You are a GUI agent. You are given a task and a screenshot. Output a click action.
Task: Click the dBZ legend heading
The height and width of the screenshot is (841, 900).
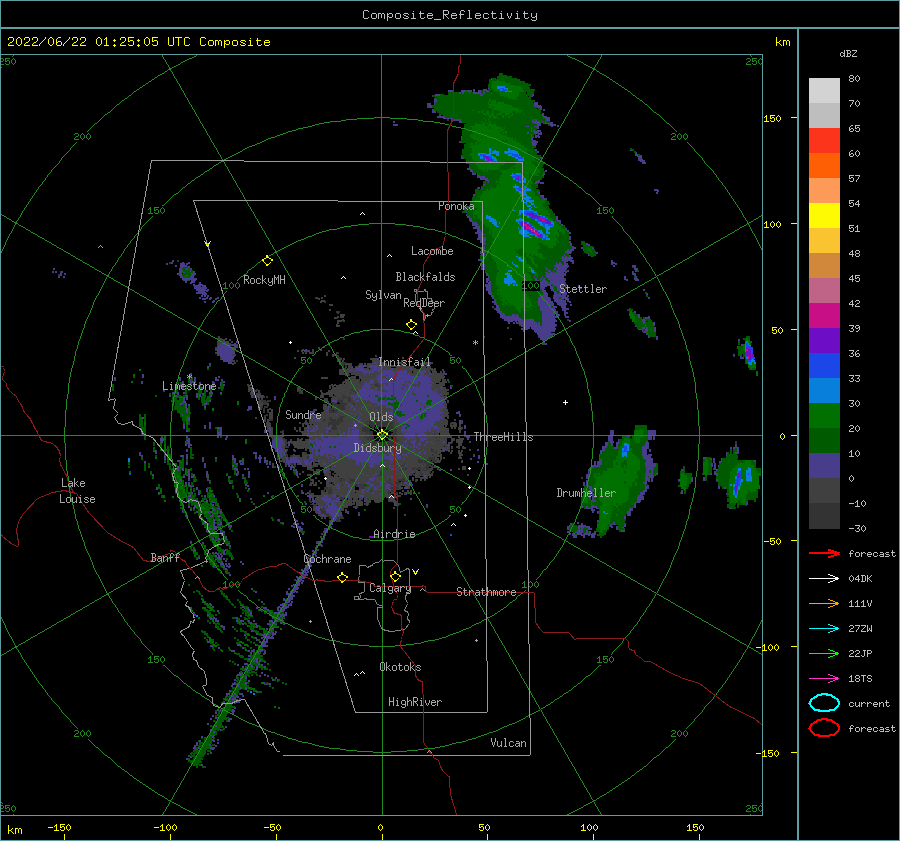point(848,53)
